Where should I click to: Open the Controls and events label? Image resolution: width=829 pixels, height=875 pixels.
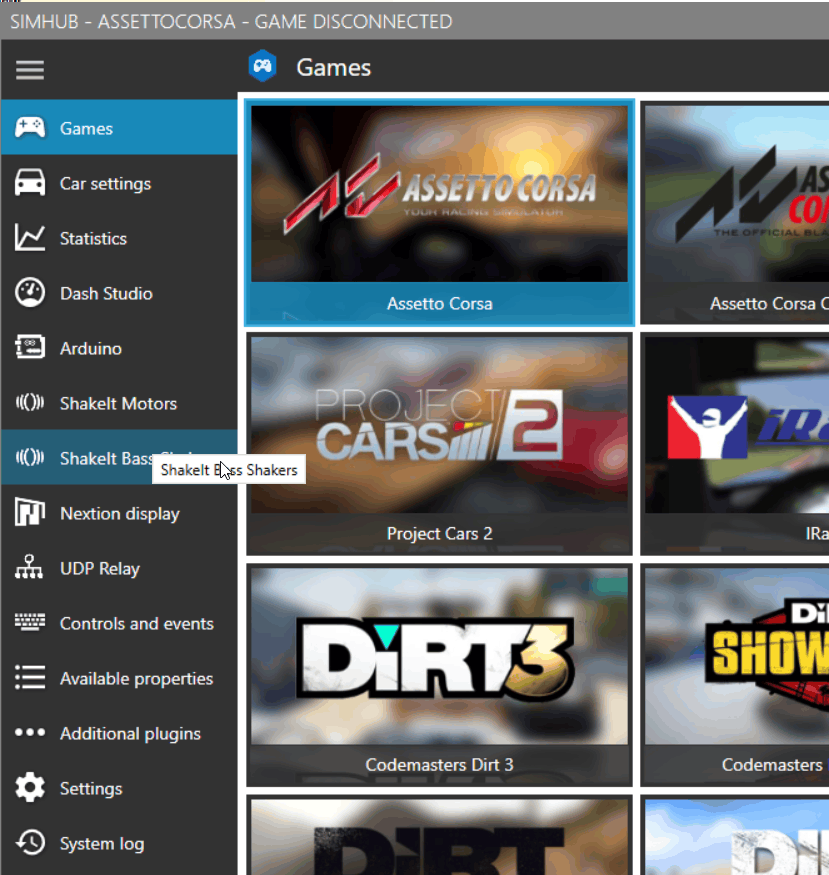coord(137,623)
